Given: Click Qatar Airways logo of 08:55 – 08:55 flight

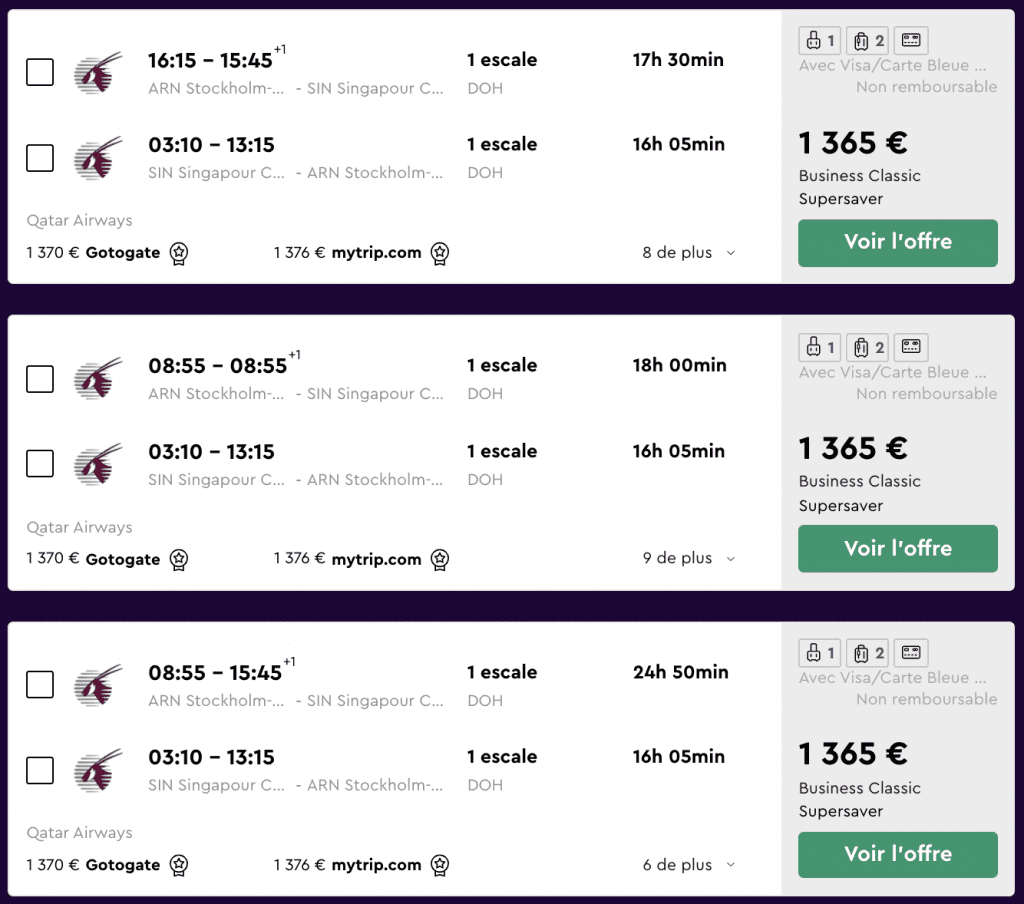Looking at the screenshot, I should tap(99, 378).
